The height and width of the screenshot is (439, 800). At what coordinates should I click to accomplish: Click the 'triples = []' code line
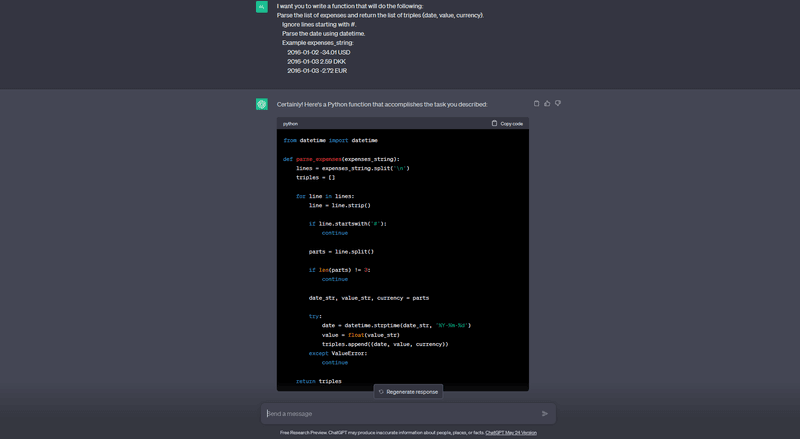point(315,178)
